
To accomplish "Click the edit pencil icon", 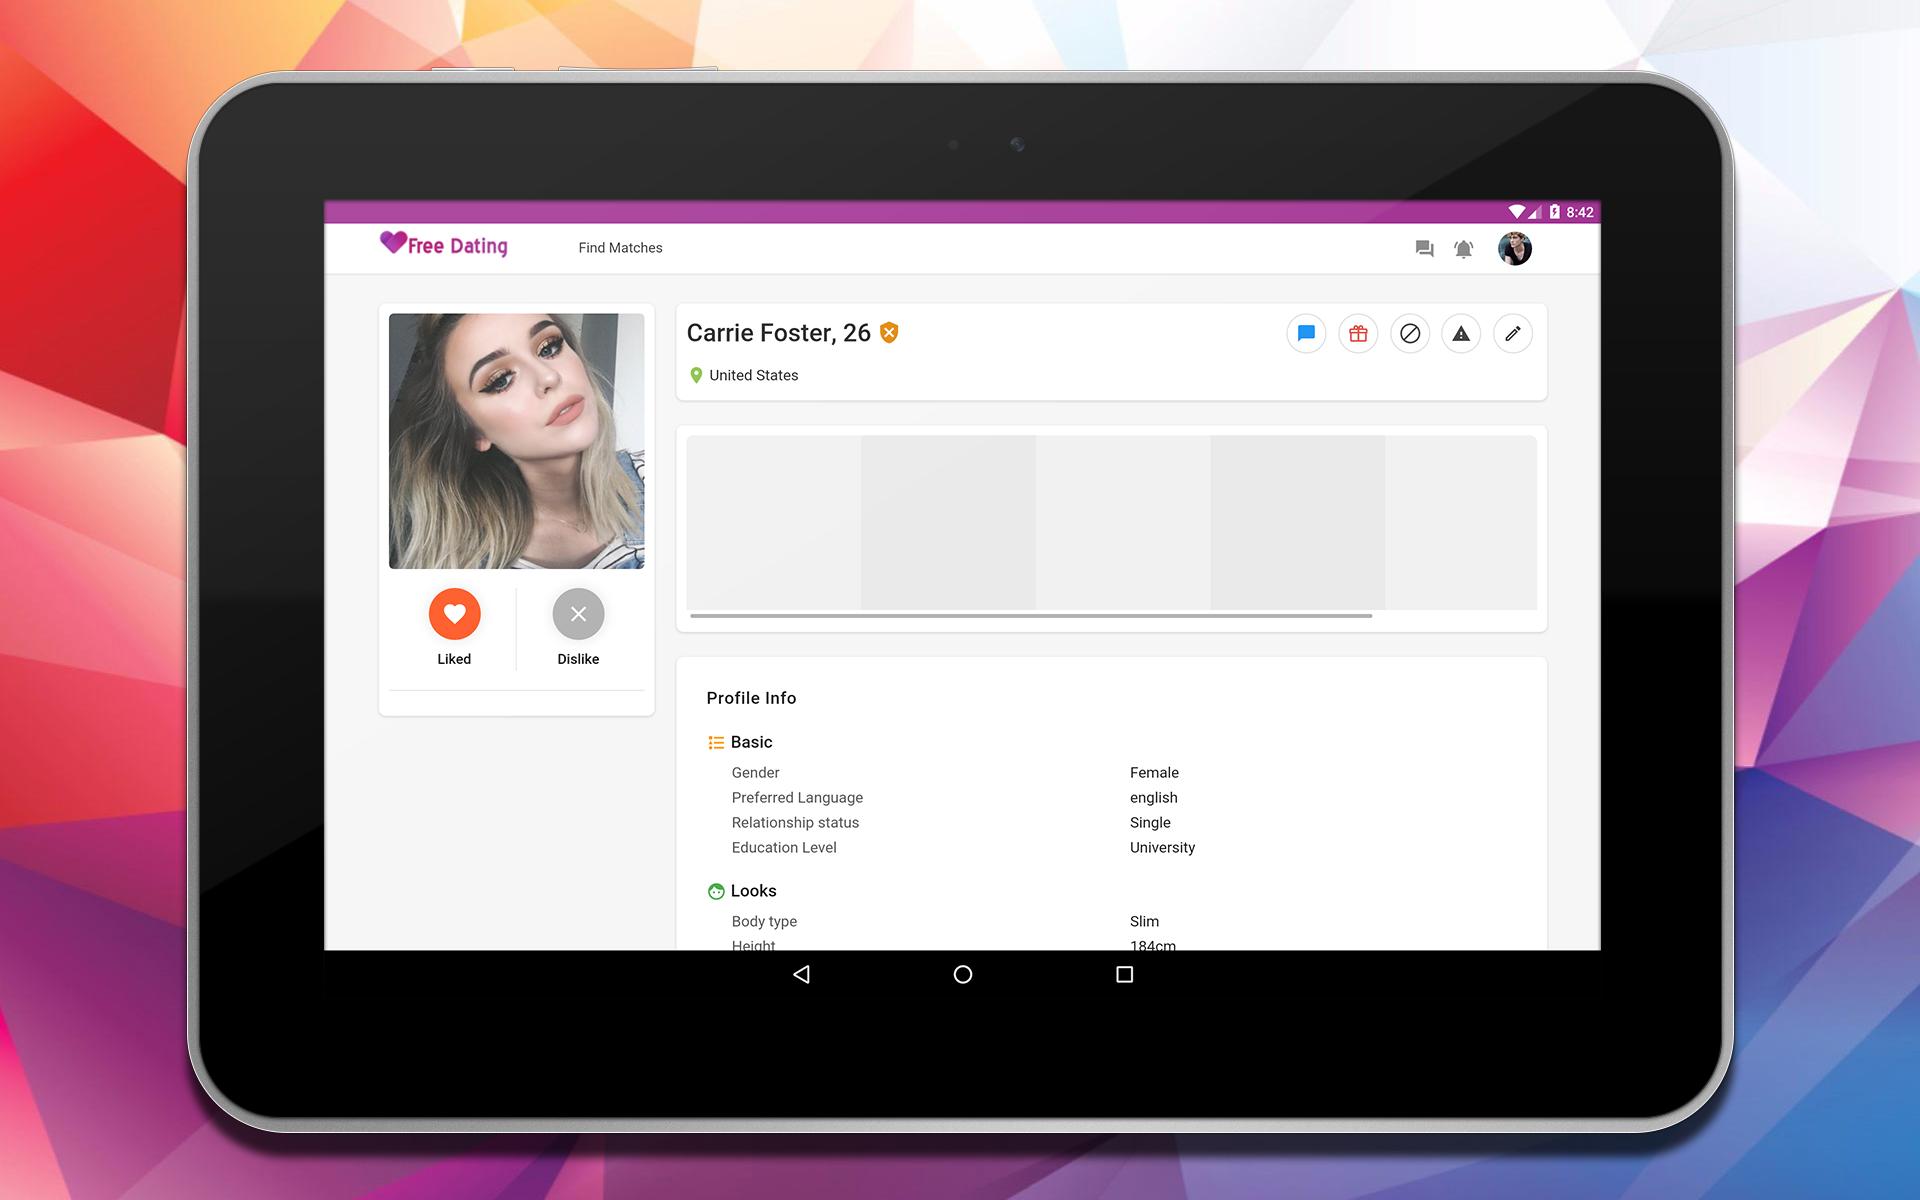I will coord(1513,333).
